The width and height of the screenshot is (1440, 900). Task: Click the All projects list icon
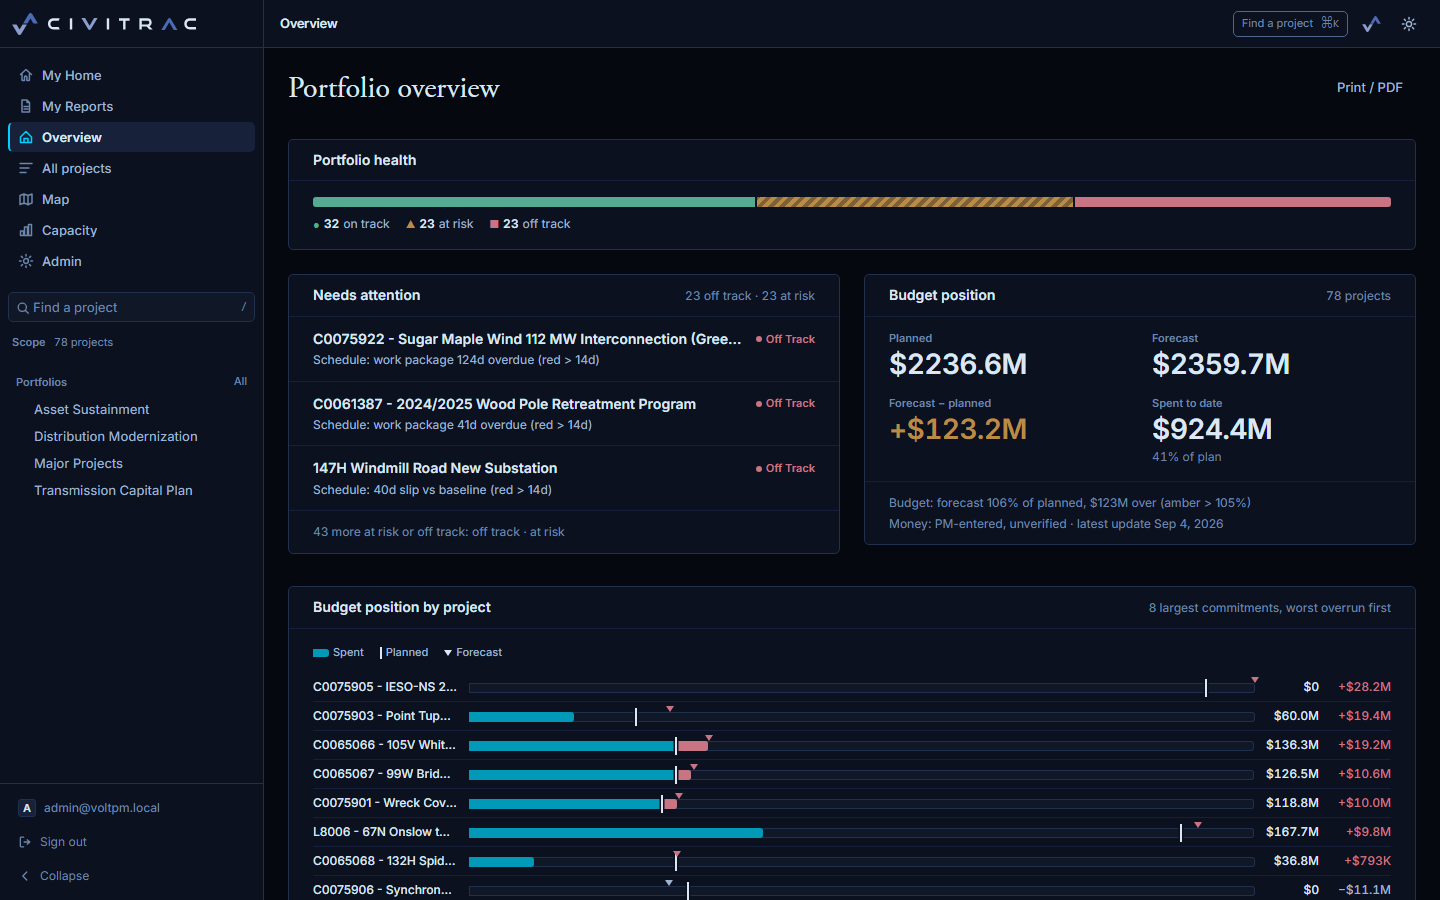point(26,168)
